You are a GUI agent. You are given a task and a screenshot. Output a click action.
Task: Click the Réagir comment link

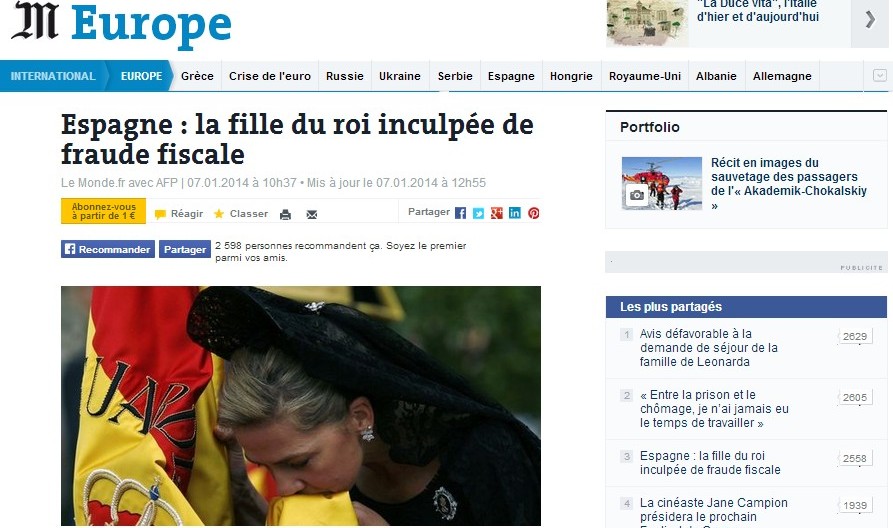coord(179,214)
